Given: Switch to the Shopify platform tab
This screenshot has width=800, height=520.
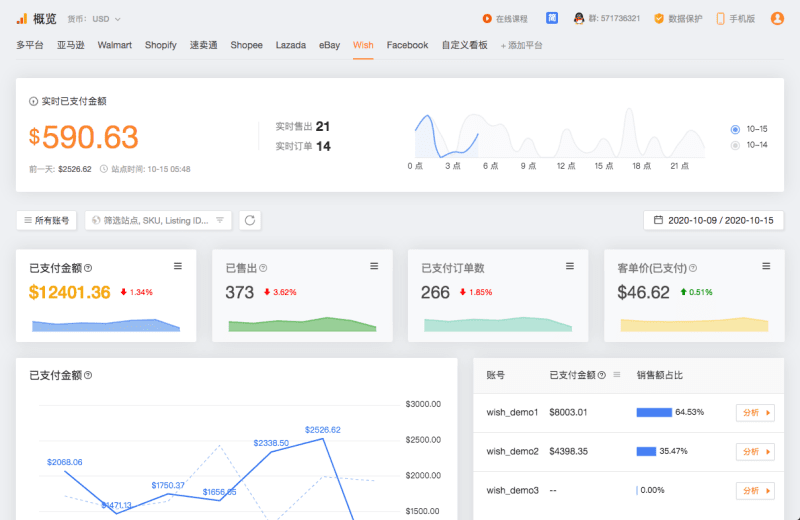Looking at the screenshot, I should click(x=160, y=45).
